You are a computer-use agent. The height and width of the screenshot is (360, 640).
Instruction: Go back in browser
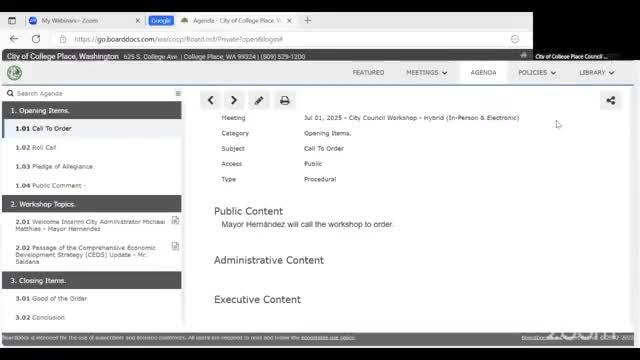[x=14, y=39]
